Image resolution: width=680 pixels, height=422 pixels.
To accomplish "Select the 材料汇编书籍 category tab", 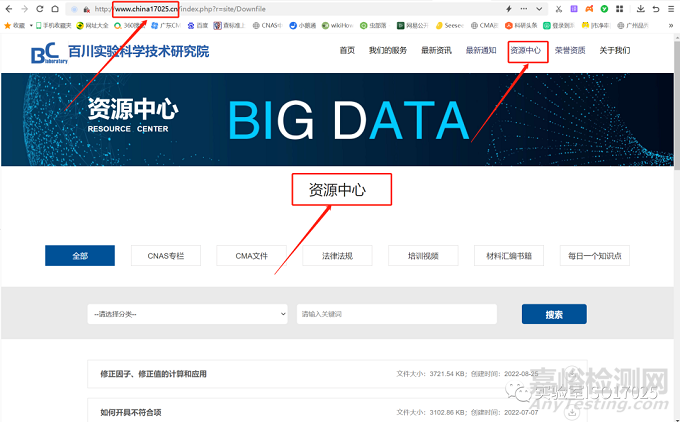I will [509, 255].
